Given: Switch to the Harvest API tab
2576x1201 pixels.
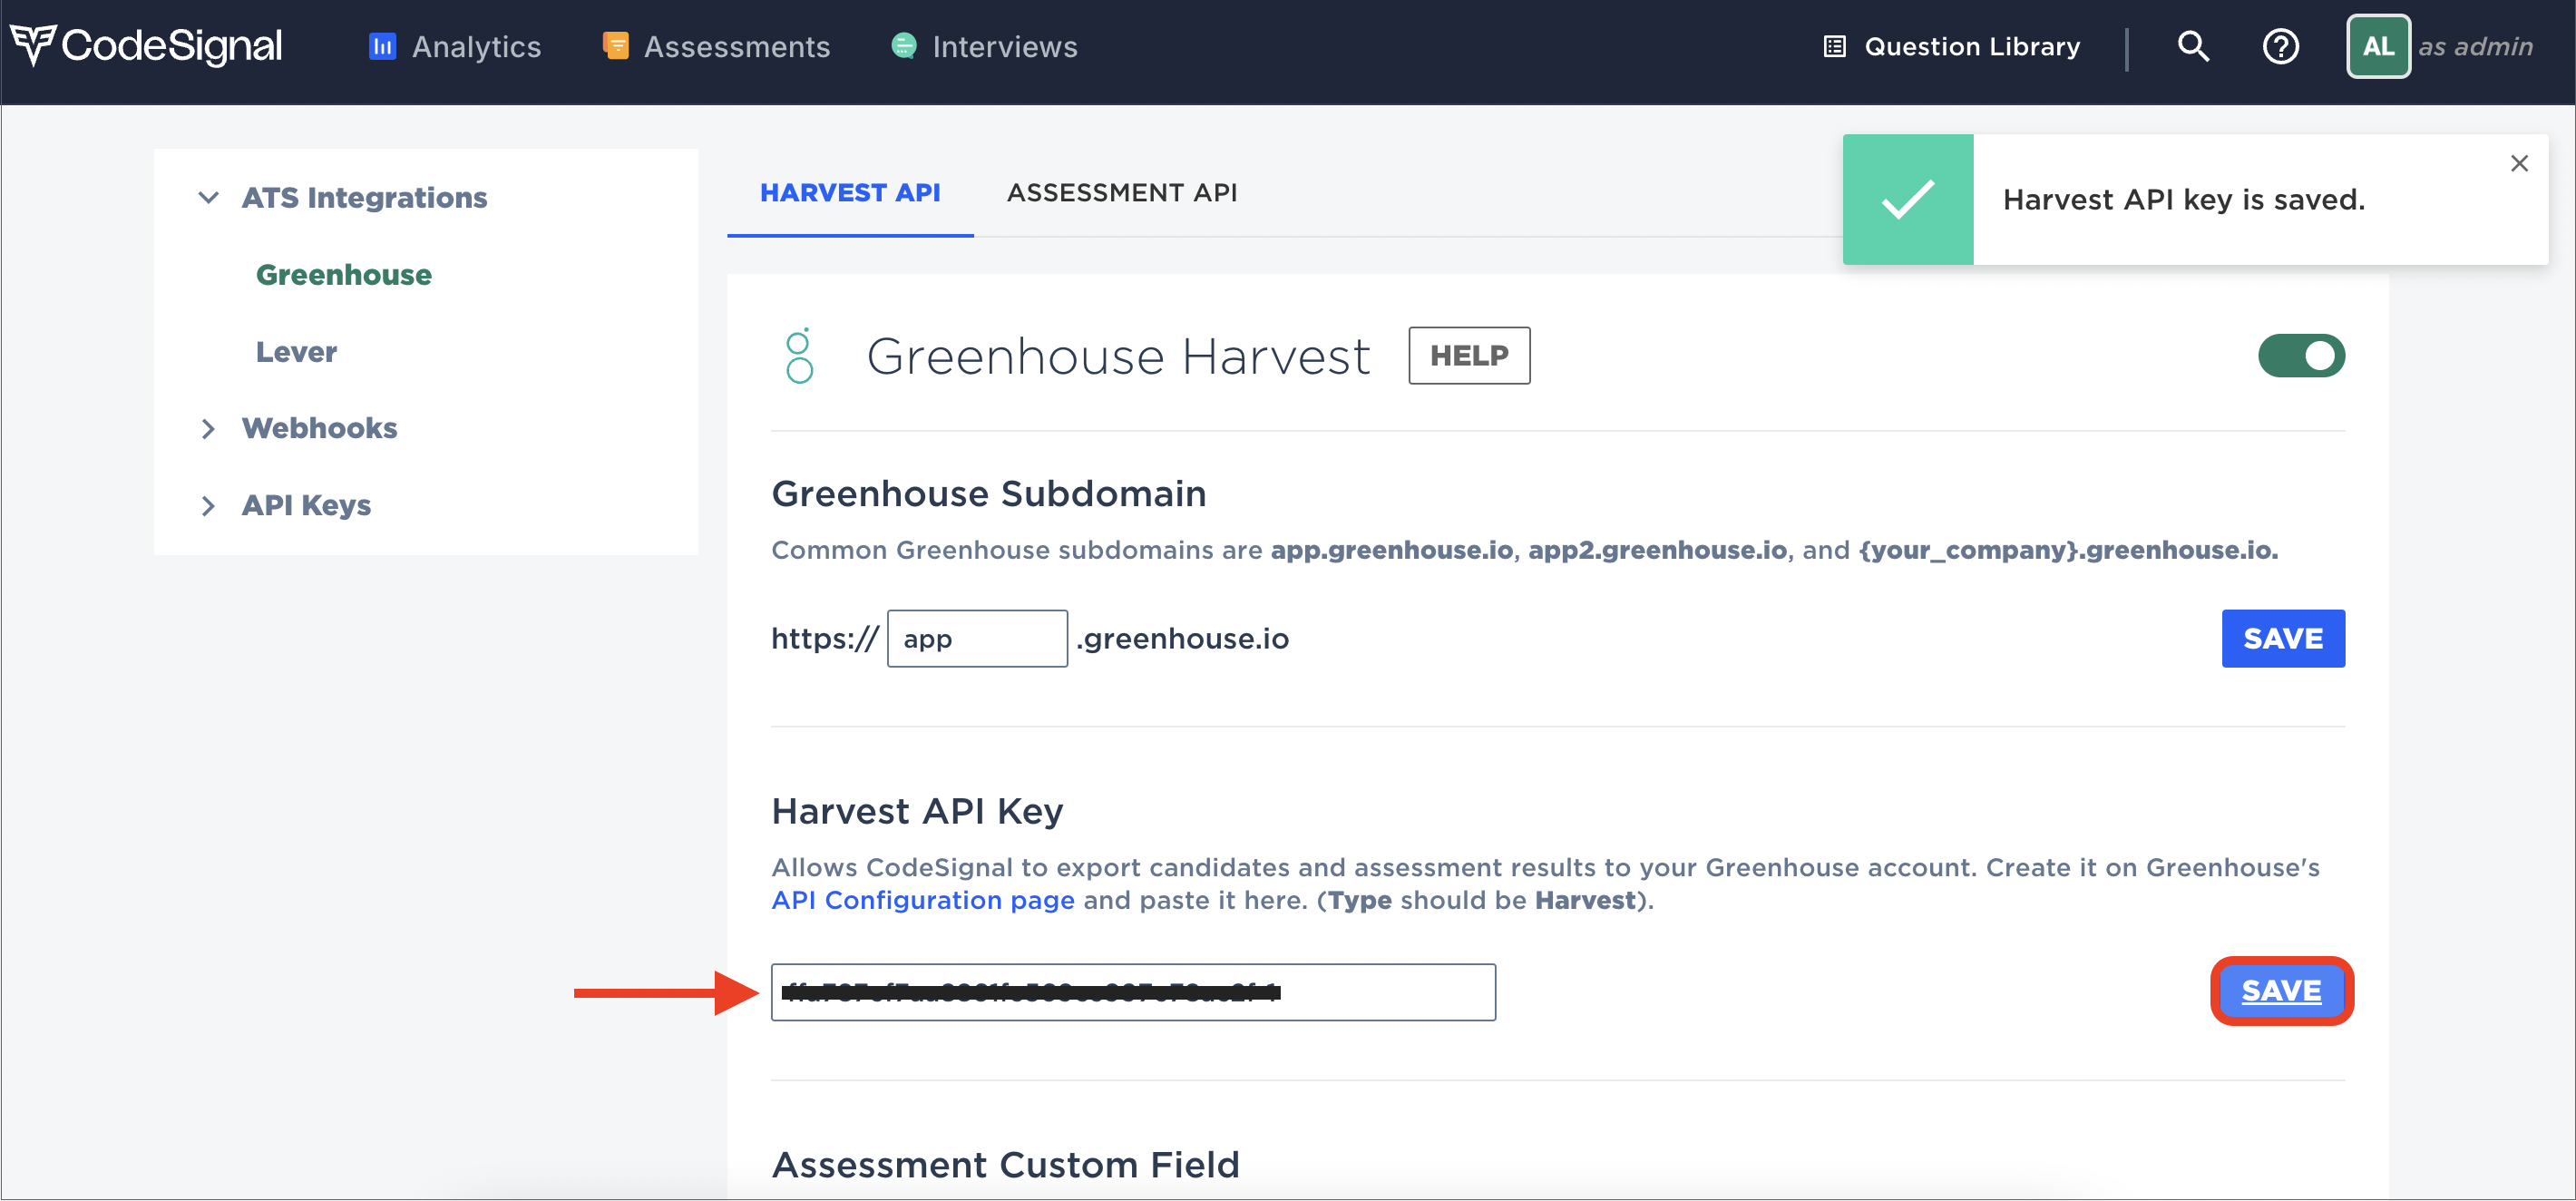Looking at the screenshot, I should 850,192.
